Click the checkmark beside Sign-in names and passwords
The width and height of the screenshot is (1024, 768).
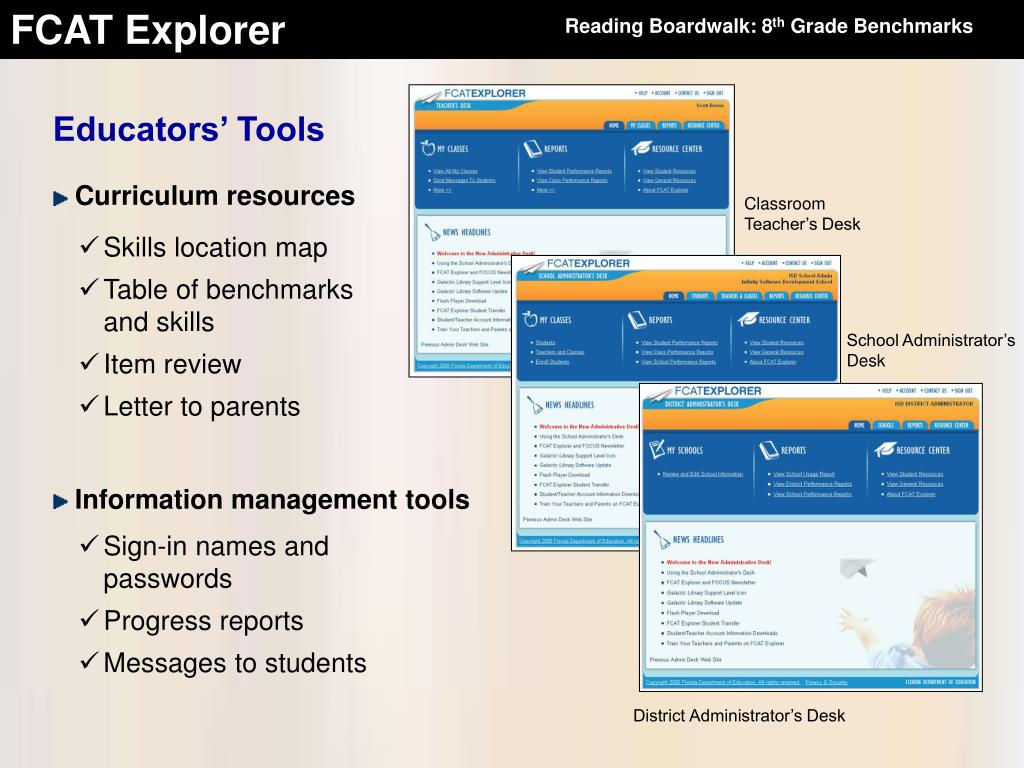click(89, 543)
